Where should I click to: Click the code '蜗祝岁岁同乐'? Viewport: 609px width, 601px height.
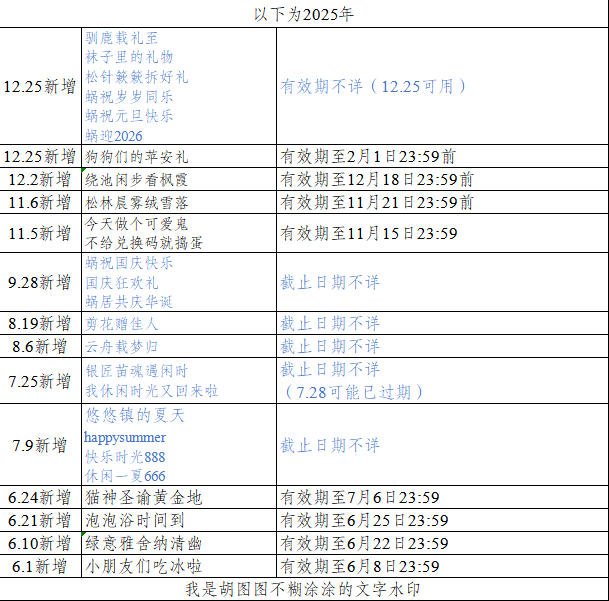click(x=129, y=97)
